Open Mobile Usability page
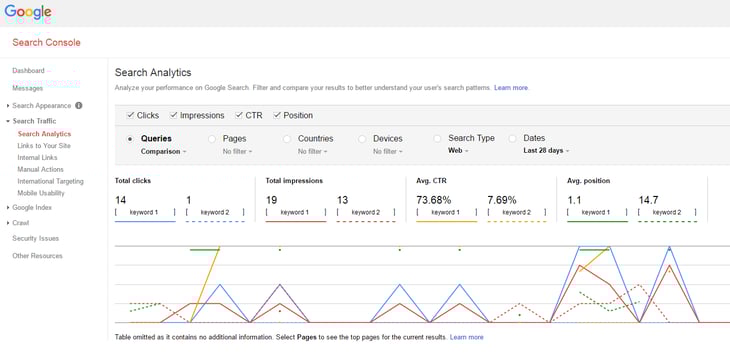The image size is (730, 360). click(x=41, y=193)
